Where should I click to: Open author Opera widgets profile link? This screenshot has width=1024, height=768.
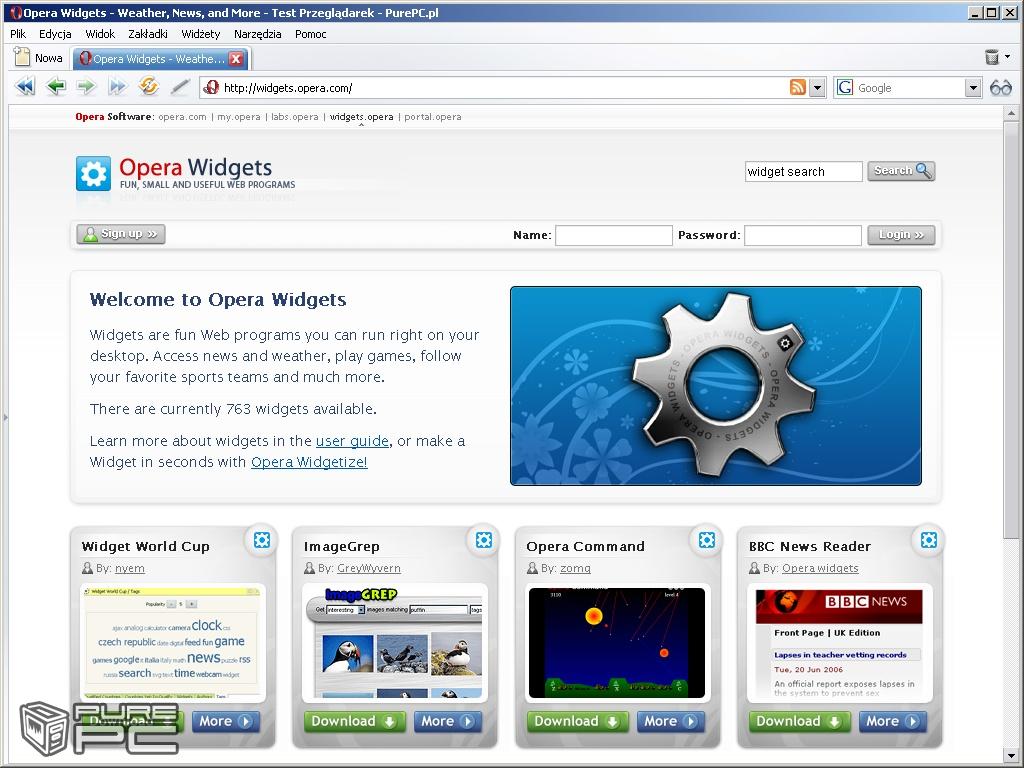(x=820, y=568)
